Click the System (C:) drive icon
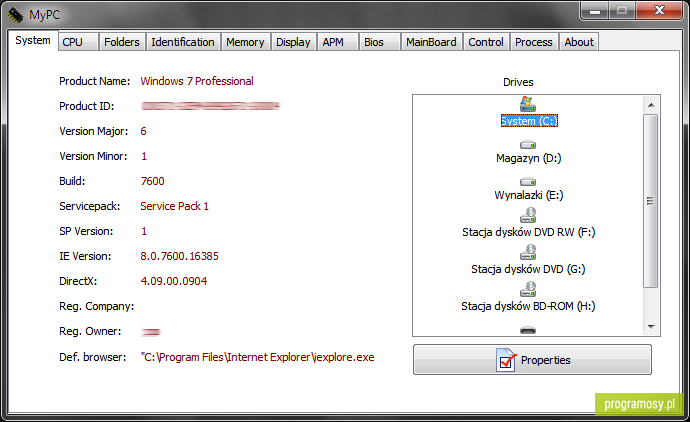Screen dimensions: 690x422 [x=528, y=104]
